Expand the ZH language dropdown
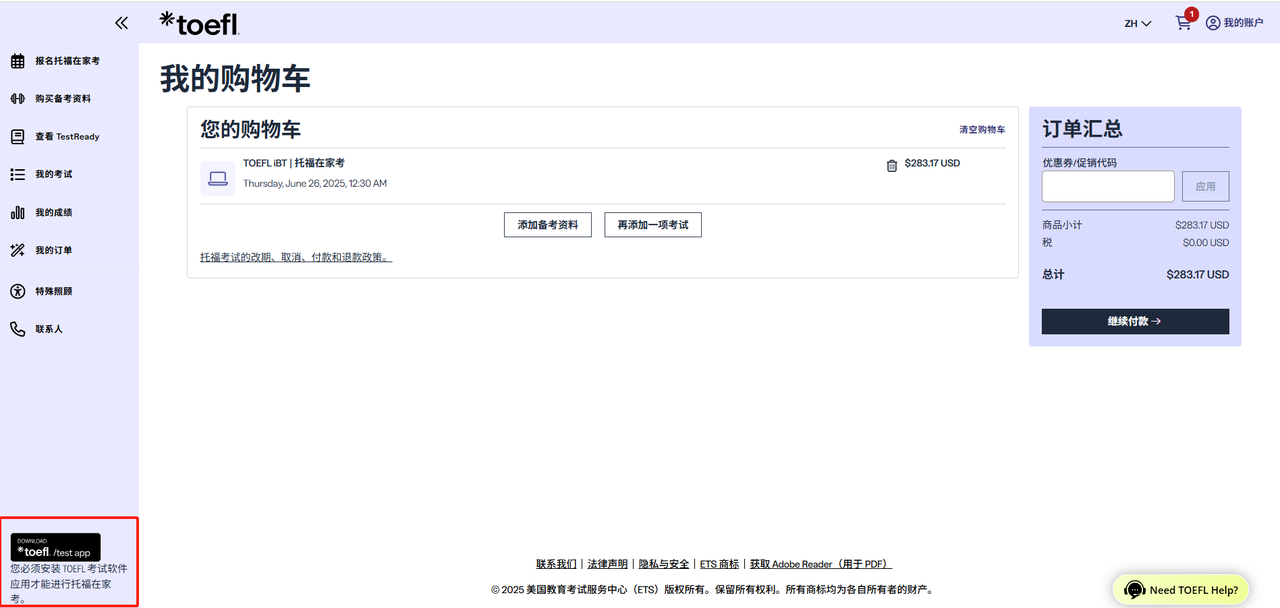The height and width of the screenshot is (608, 1280). tap(1138, 23)
